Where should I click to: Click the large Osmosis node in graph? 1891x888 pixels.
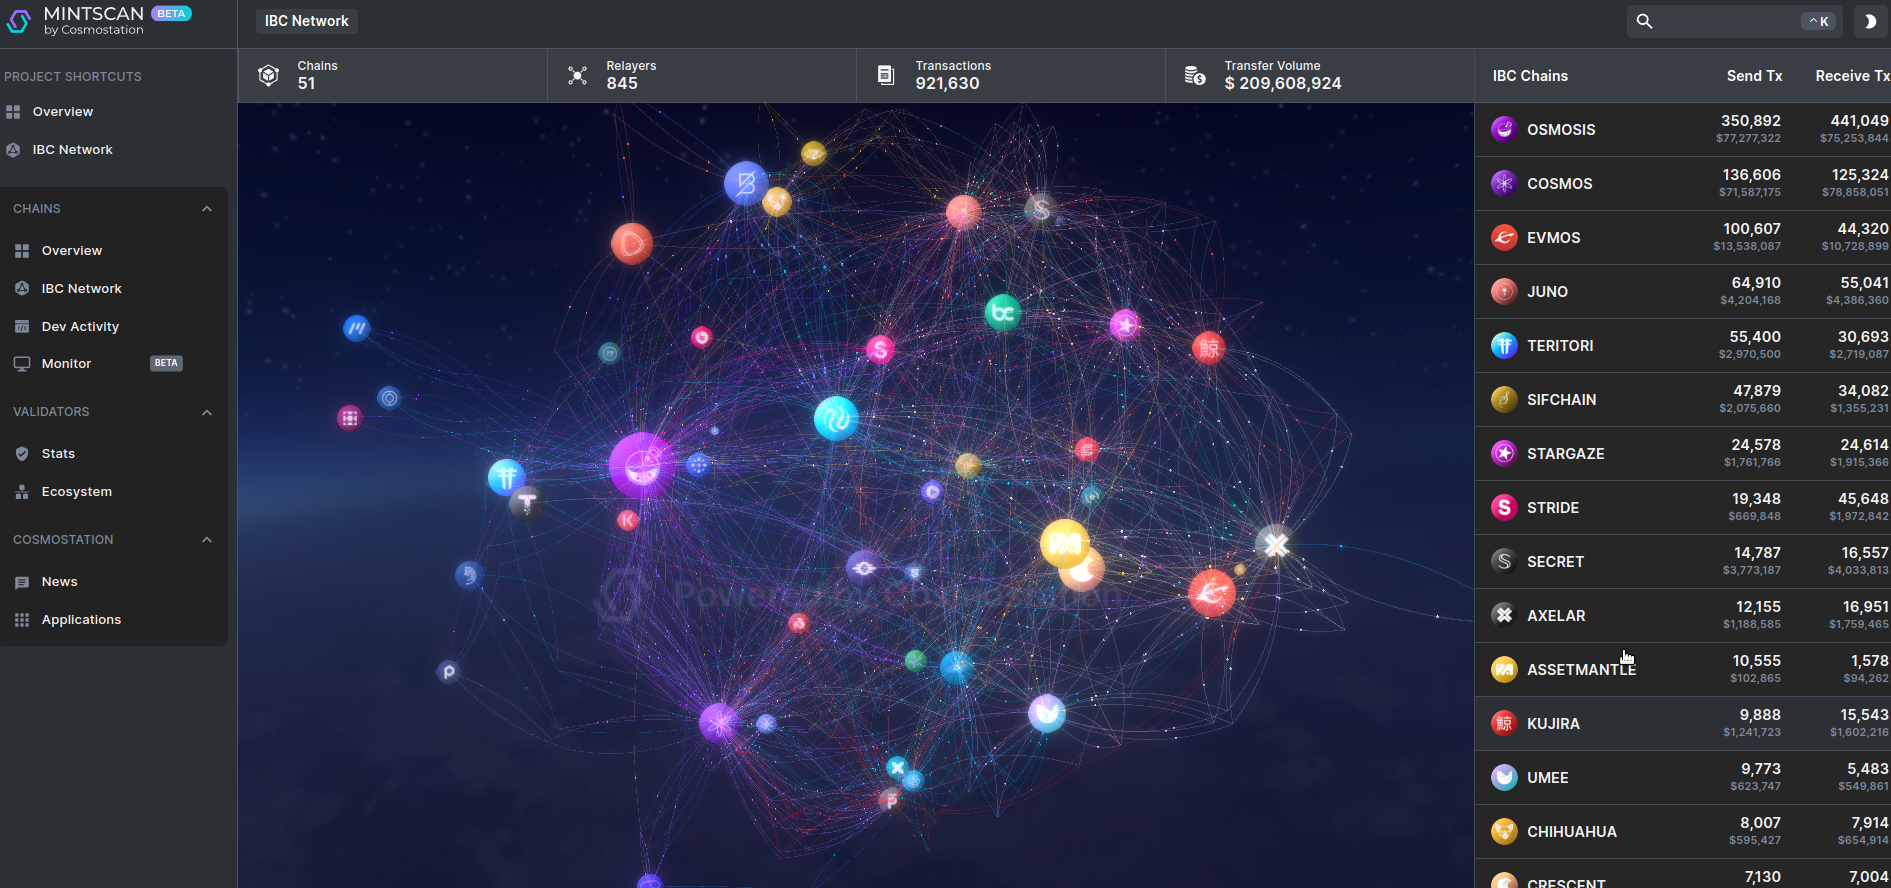point(641,465)
